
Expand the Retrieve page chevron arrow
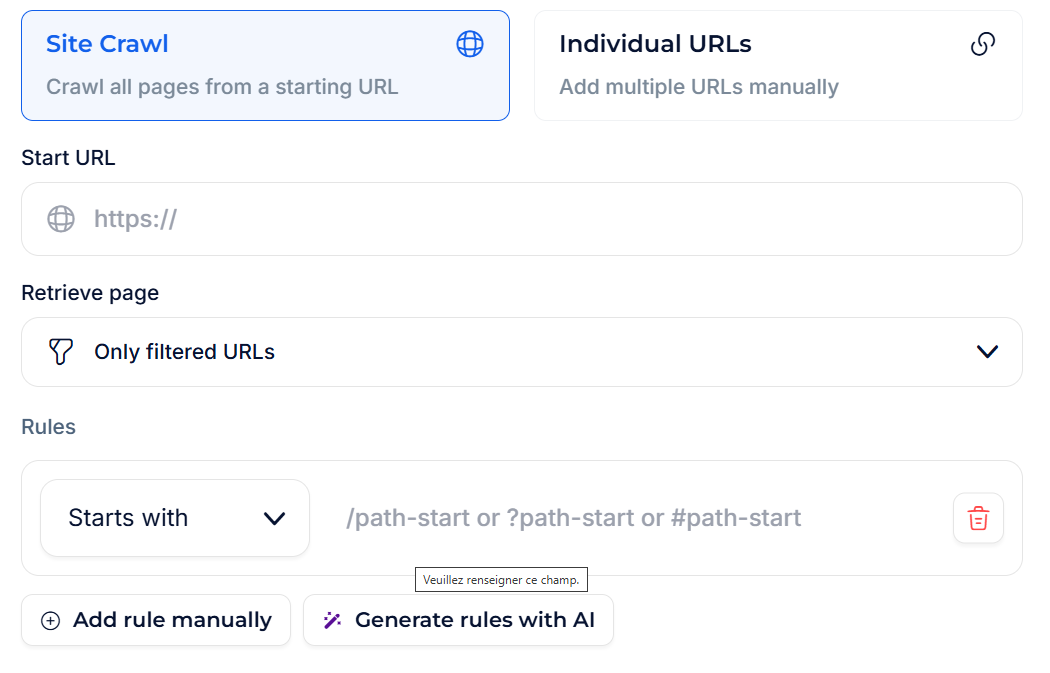pyautogui.click(x=987, y=352)
